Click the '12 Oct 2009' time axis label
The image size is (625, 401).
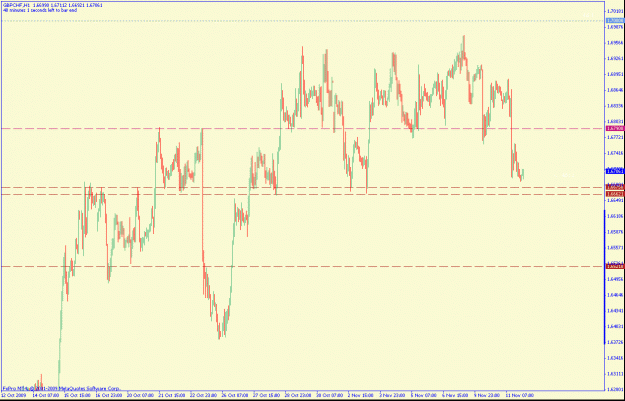click(x=13, y=394)
